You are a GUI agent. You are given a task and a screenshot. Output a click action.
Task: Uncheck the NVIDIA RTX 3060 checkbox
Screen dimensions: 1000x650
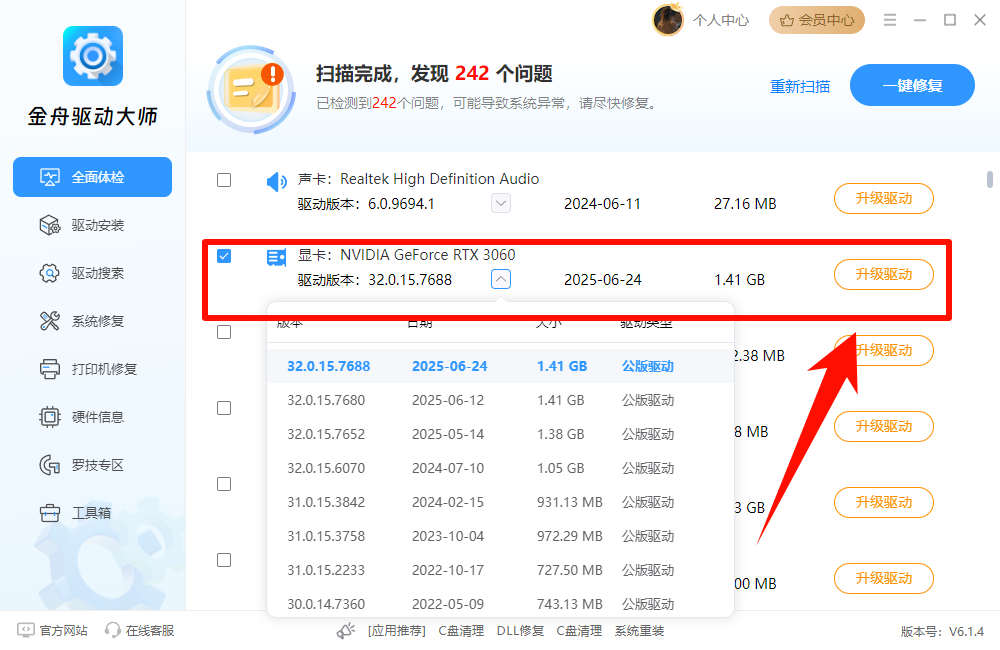point(224,256)
